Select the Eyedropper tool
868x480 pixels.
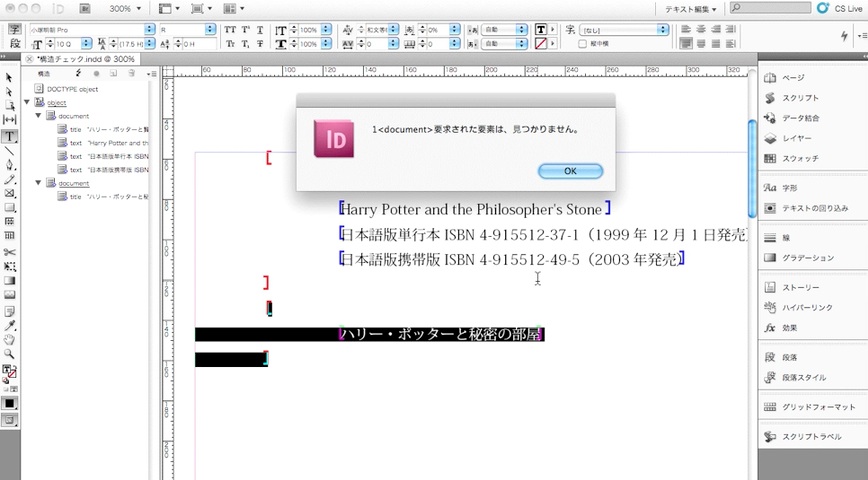pos(9,326)
